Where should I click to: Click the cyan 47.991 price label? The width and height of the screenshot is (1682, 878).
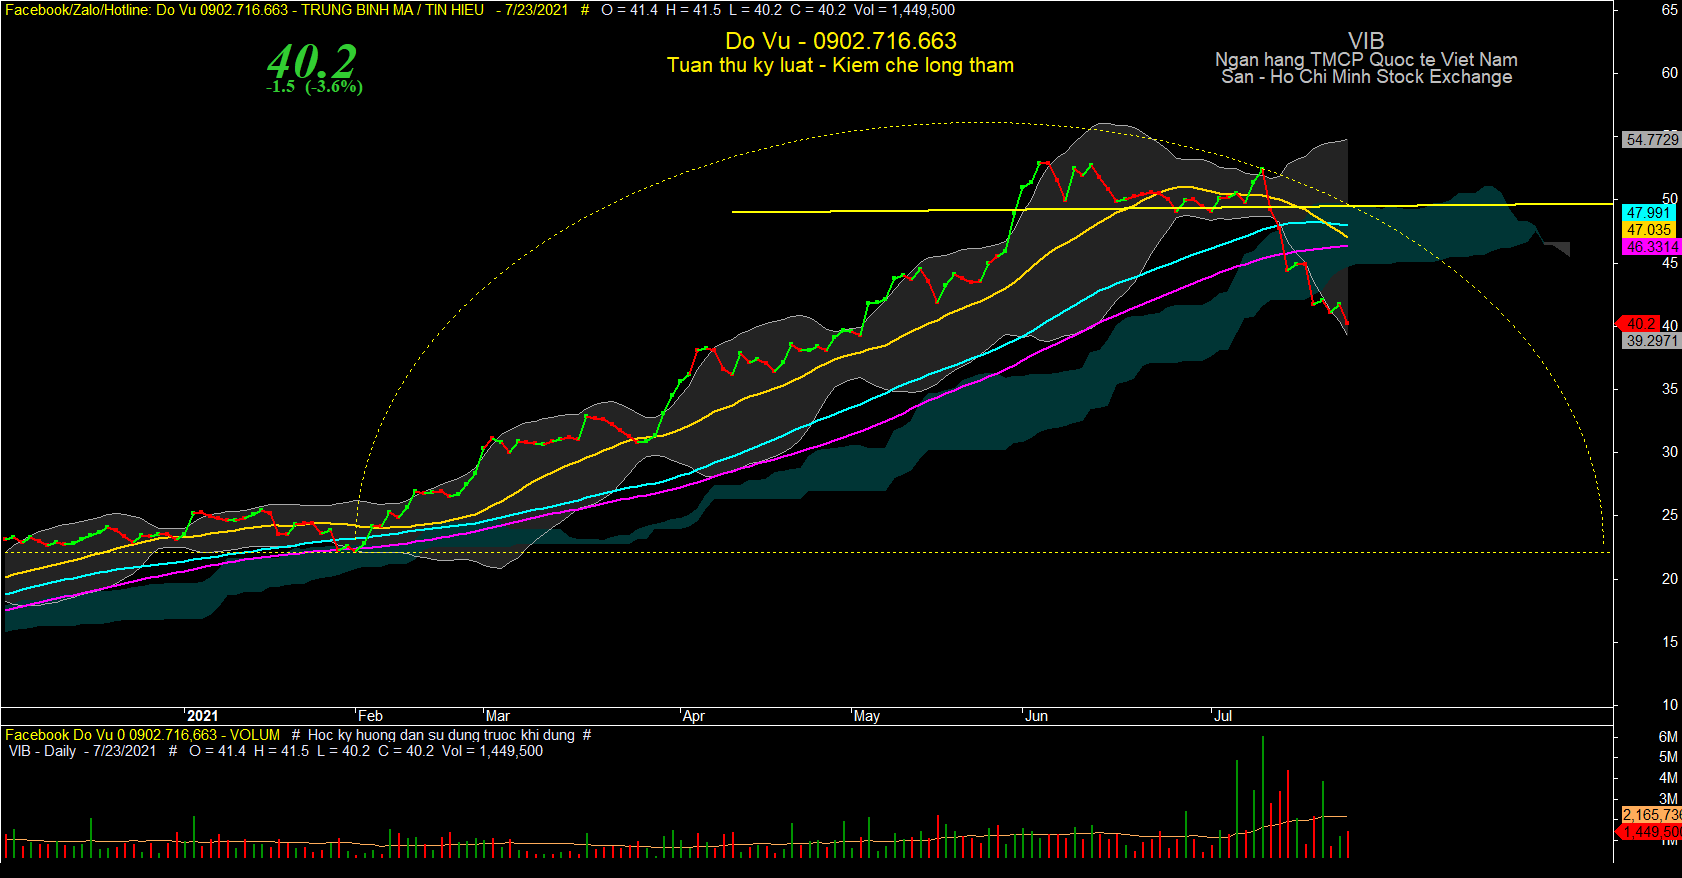[x=1648, y=213]
